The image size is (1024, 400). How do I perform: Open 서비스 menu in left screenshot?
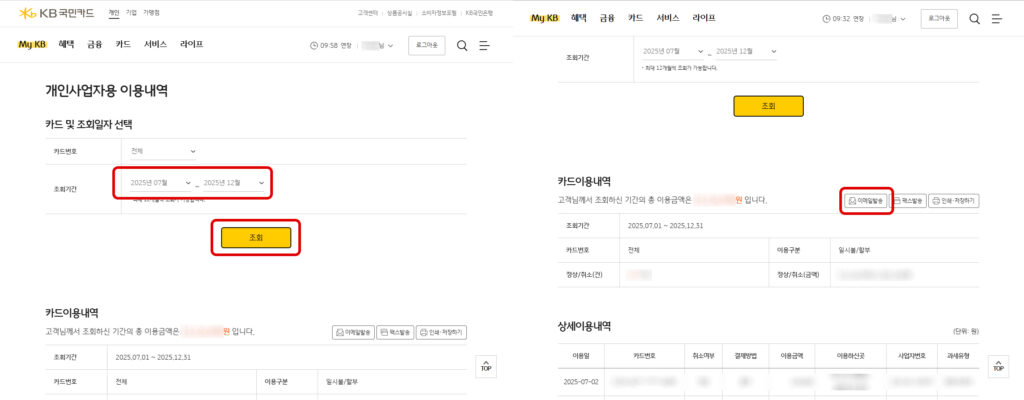point(155,44)
